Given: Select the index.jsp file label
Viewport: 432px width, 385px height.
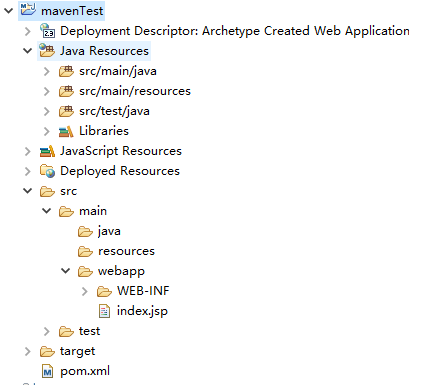Looking at the screenshot, I should point(142,311).
